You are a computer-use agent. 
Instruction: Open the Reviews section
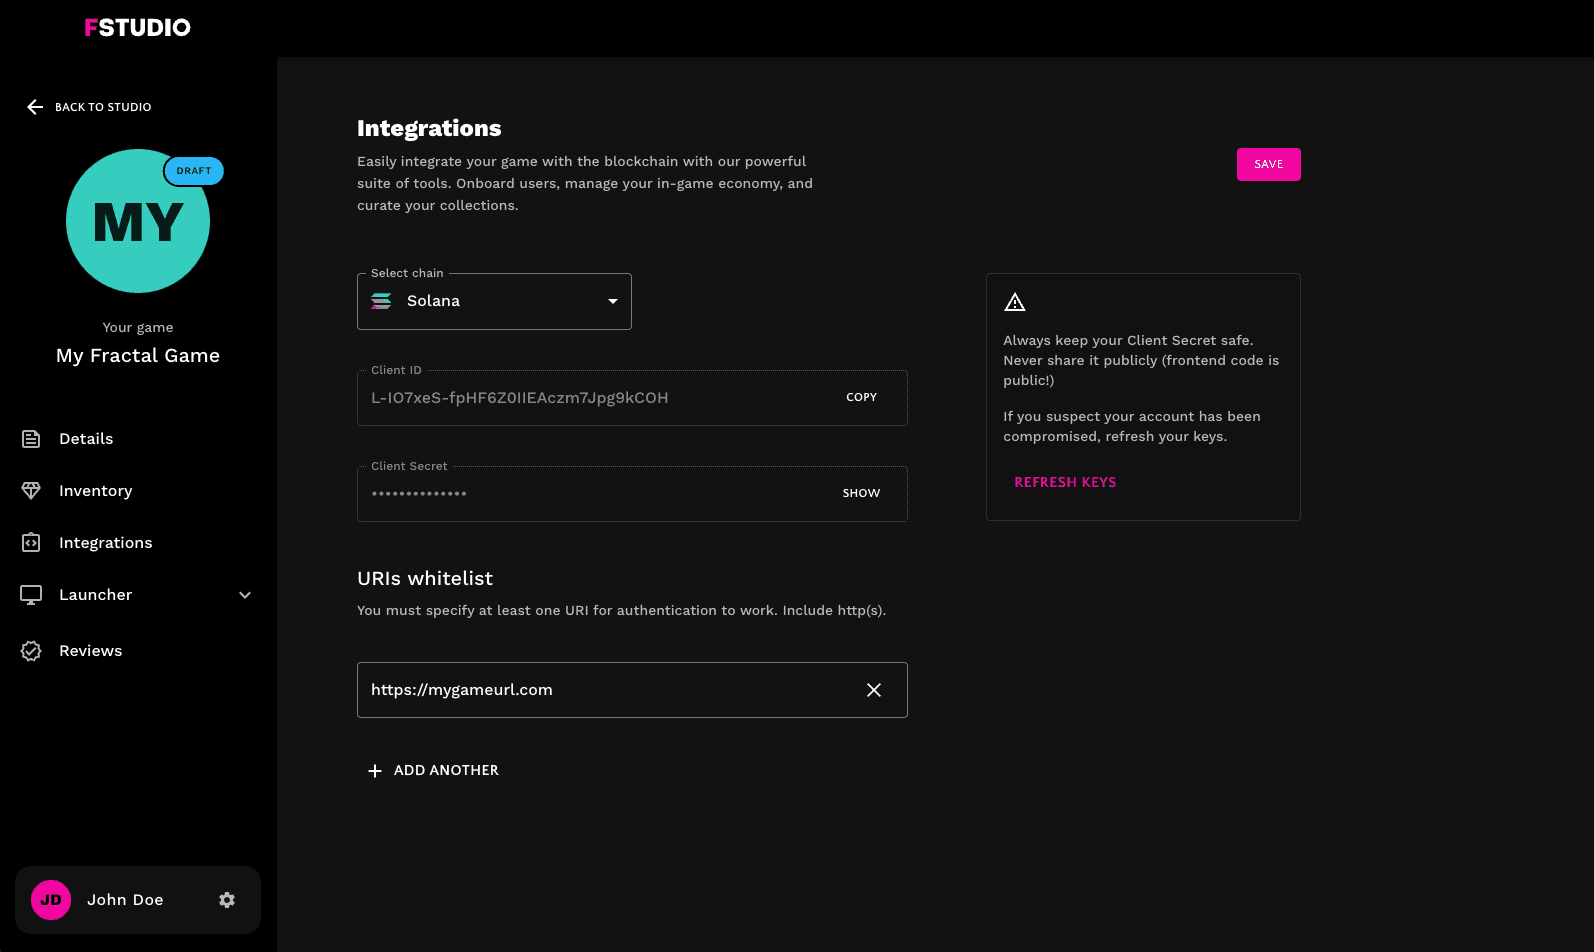coord(91,651)
